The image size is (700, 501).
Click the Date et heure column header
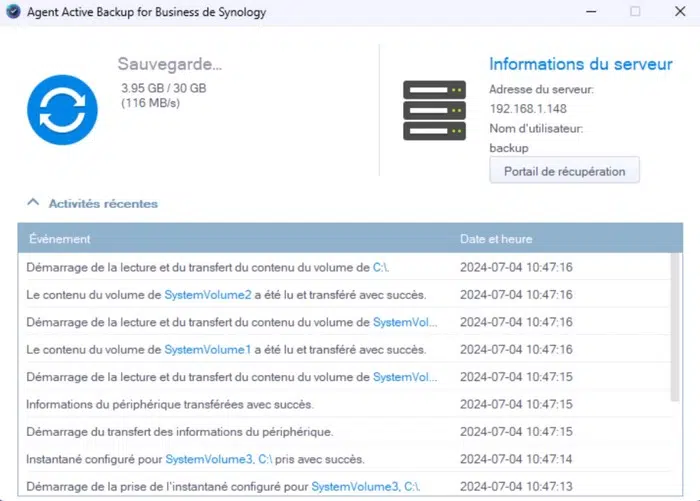(x=496, y=239)
